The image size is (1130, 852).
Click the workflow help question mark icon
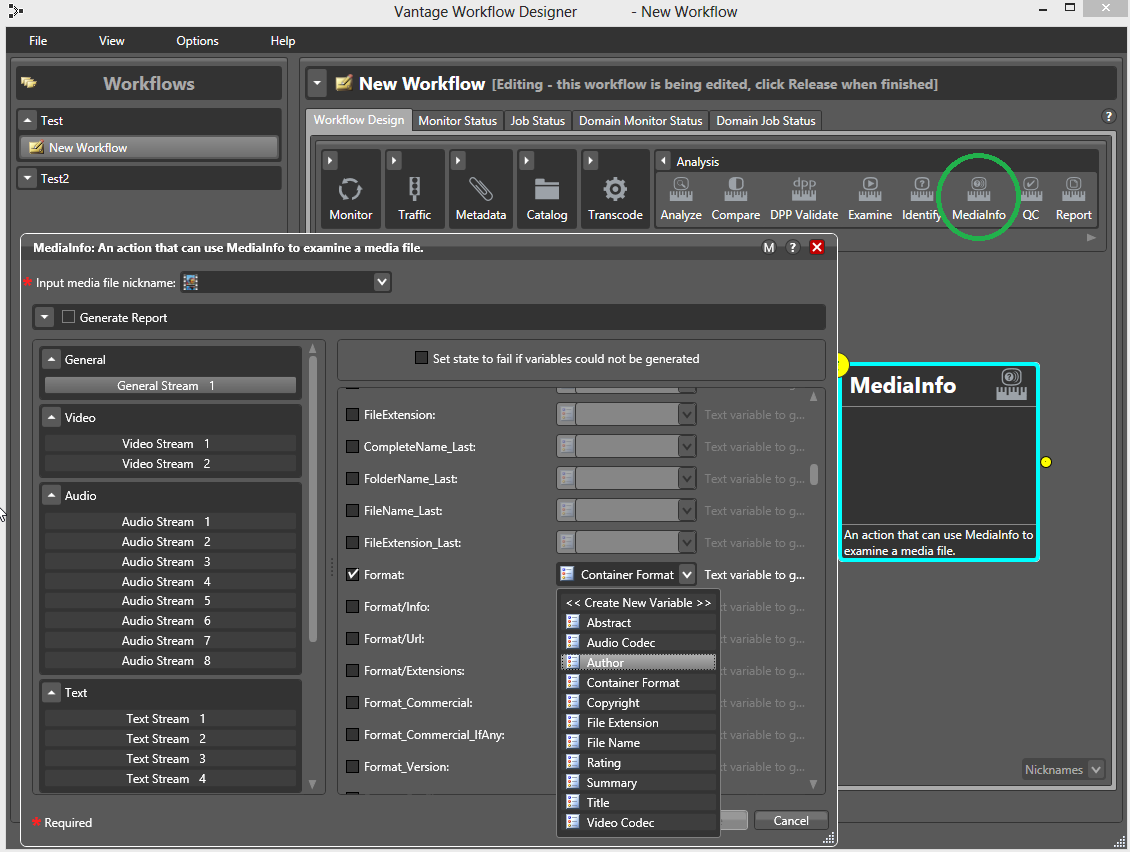tap(1108, 116)
